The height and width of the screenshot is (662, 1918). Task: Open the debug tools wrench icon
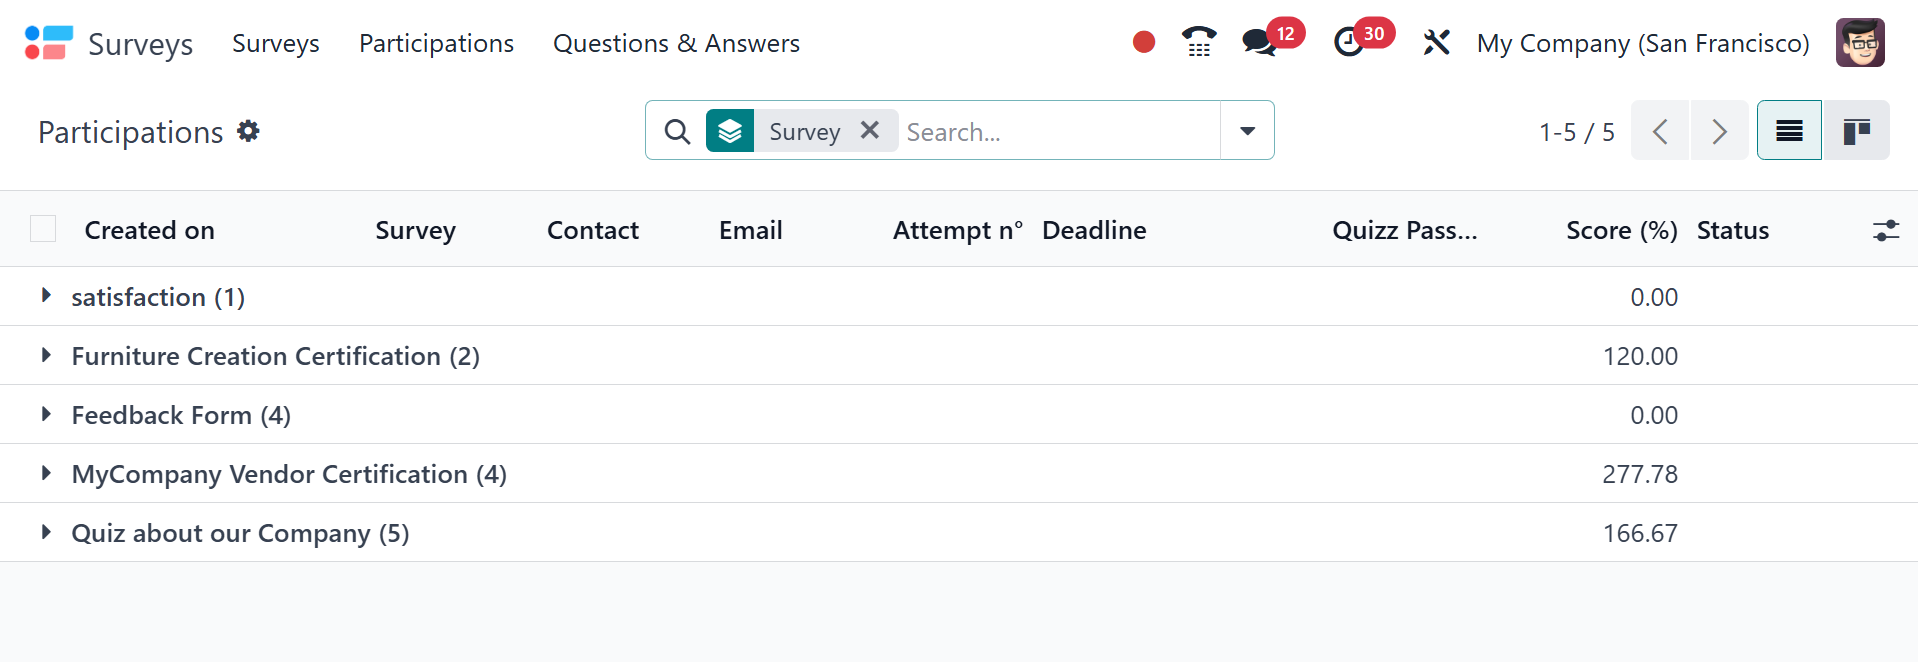(x=1436, y=43)
